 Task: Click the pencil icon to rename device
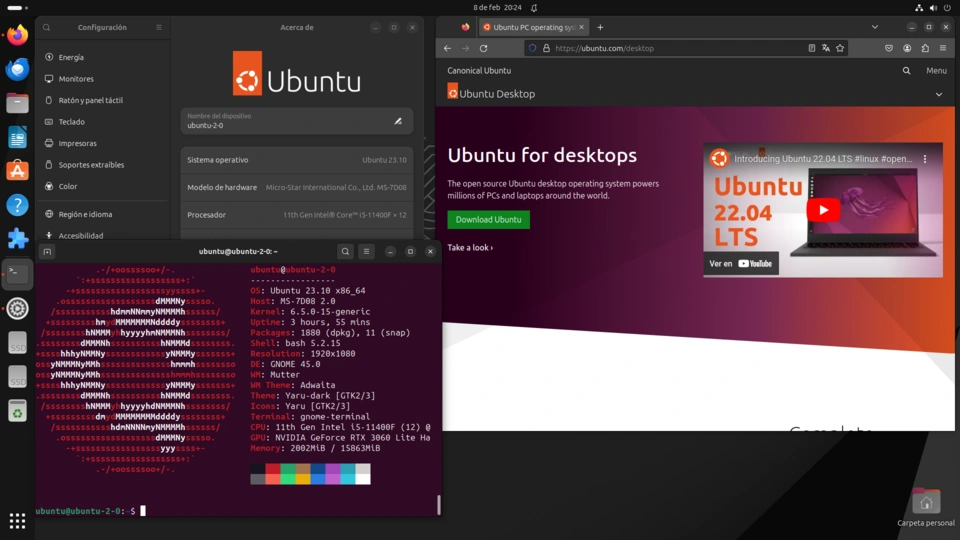[x=398, y=121]
